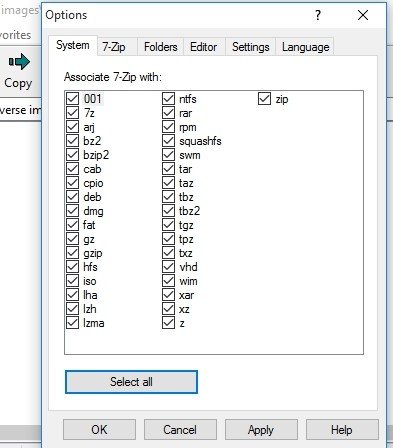Click the Select all button
The image size is (393, 448).
click(x=131, y=382)
